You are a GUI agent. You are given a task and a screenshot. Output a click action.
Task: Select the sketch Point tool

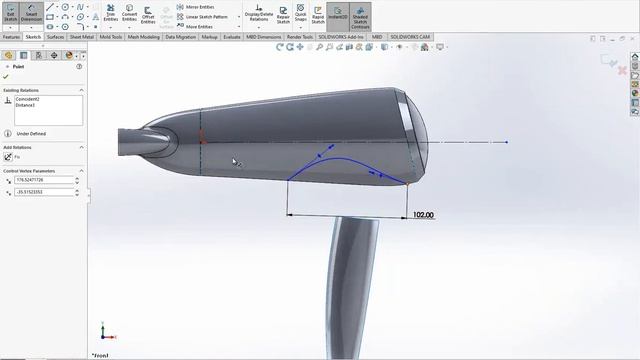[x=96, y=27]
